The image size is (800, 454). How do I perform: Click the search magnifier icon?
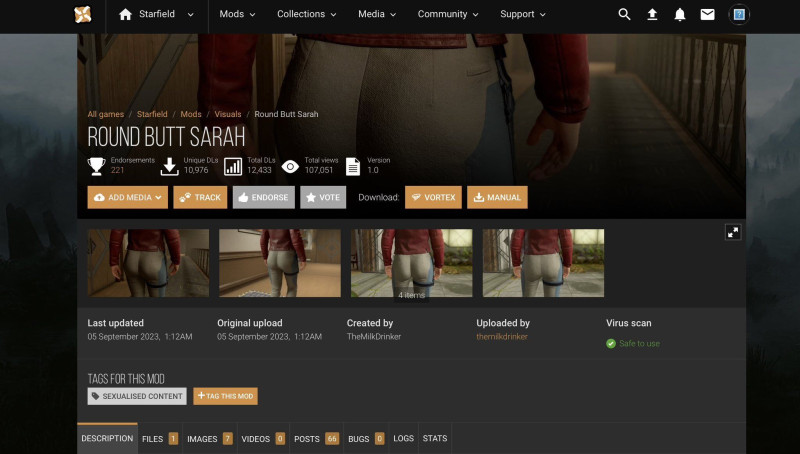624,14
